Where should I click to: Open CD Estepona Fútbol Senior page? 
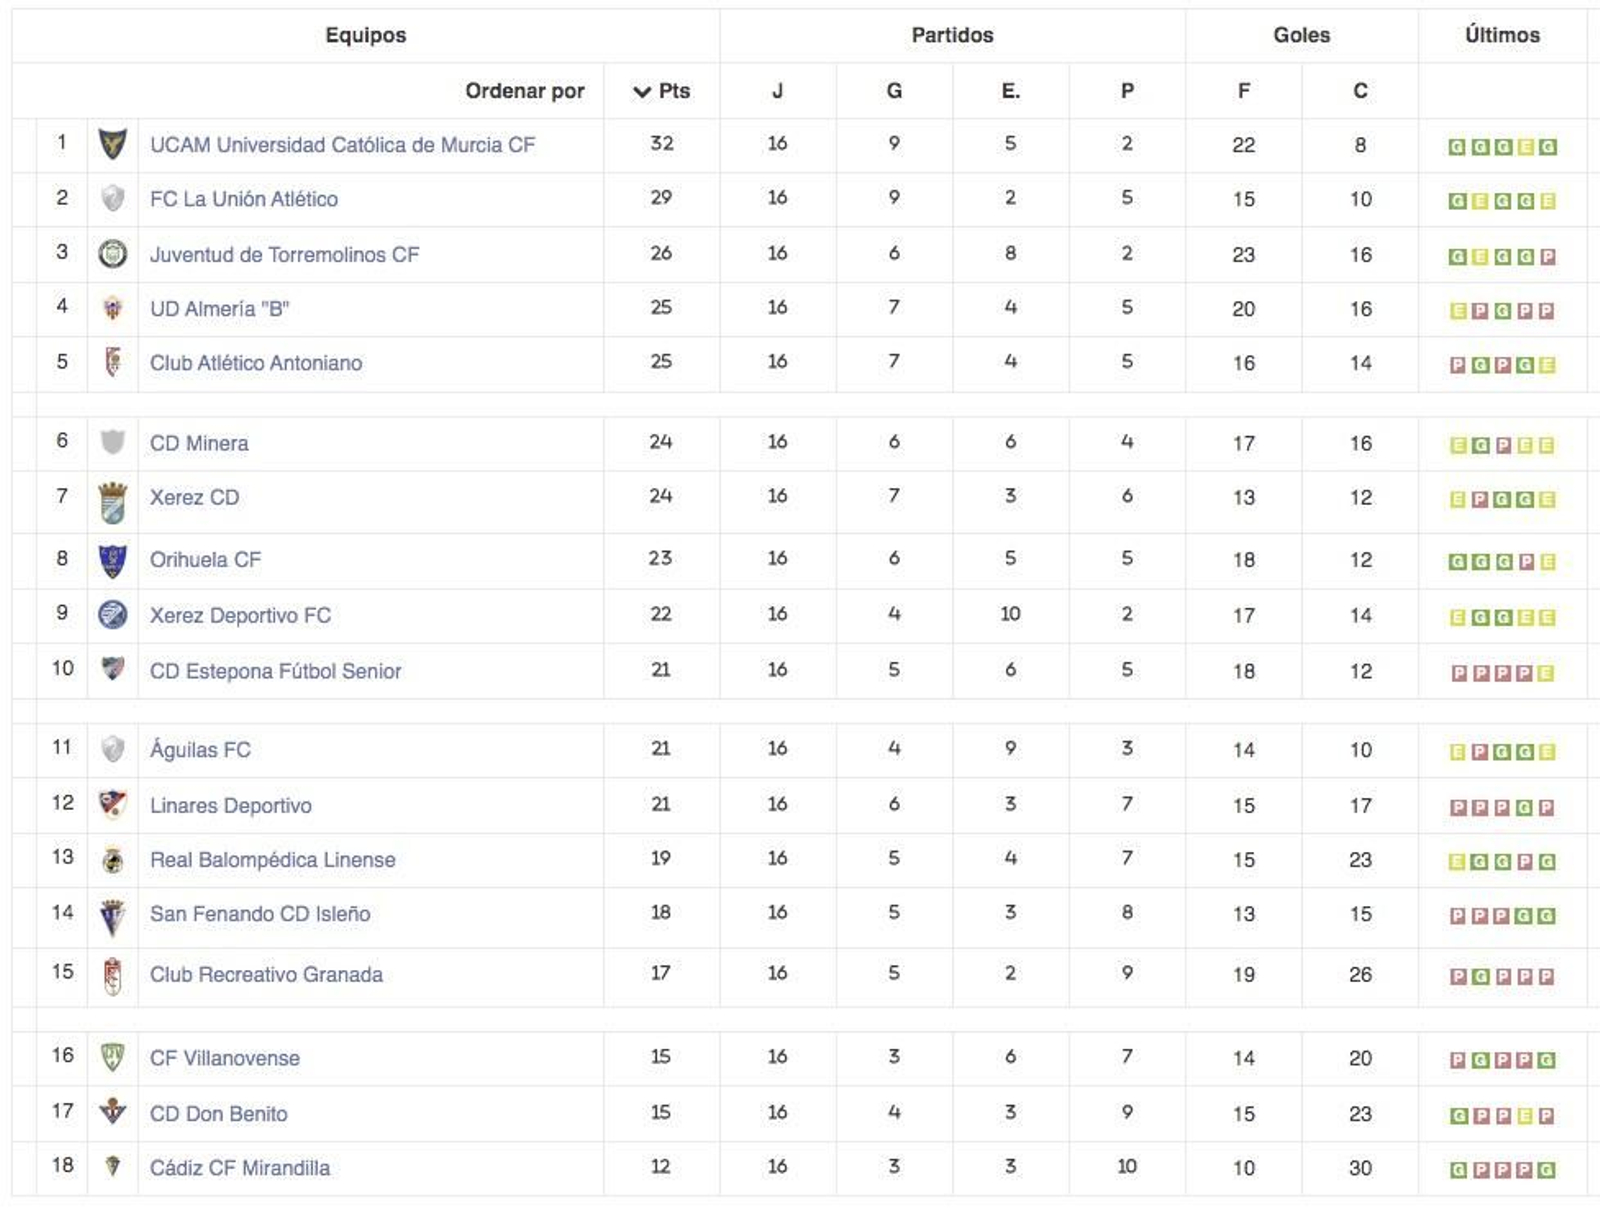(275, 671)
